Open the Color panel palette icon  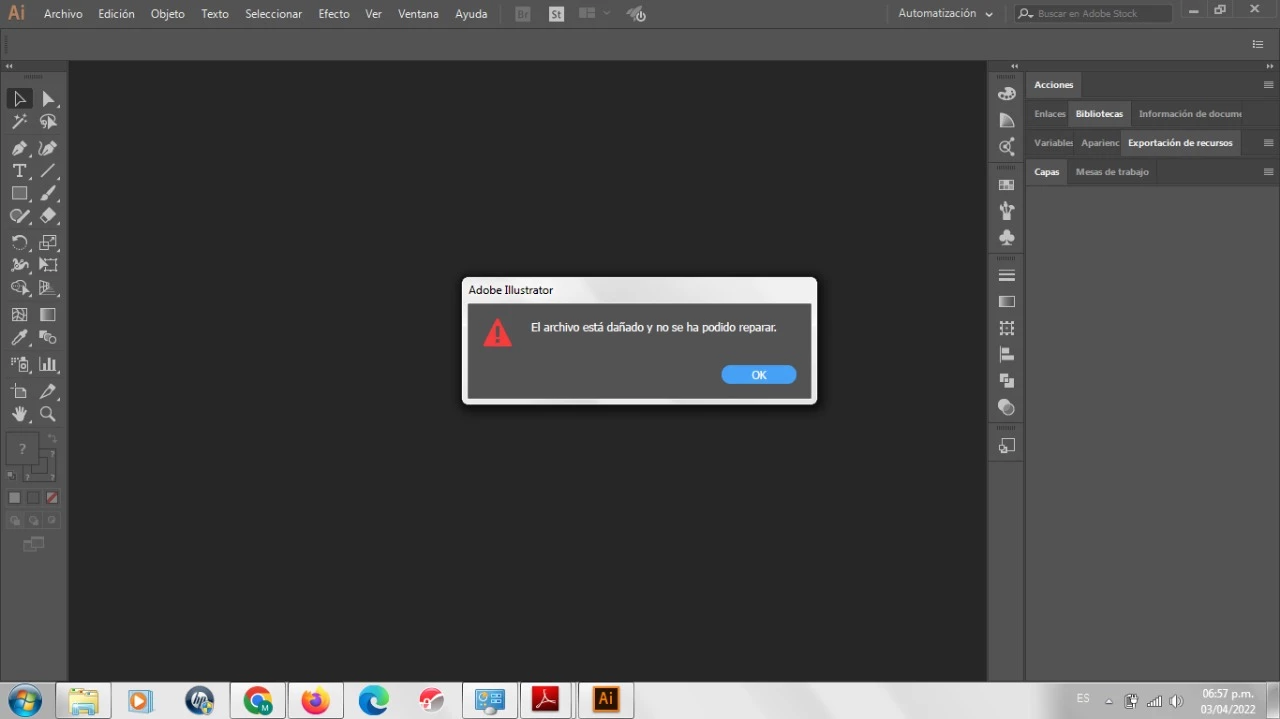pyautogui.click(x=1007, y=93)
